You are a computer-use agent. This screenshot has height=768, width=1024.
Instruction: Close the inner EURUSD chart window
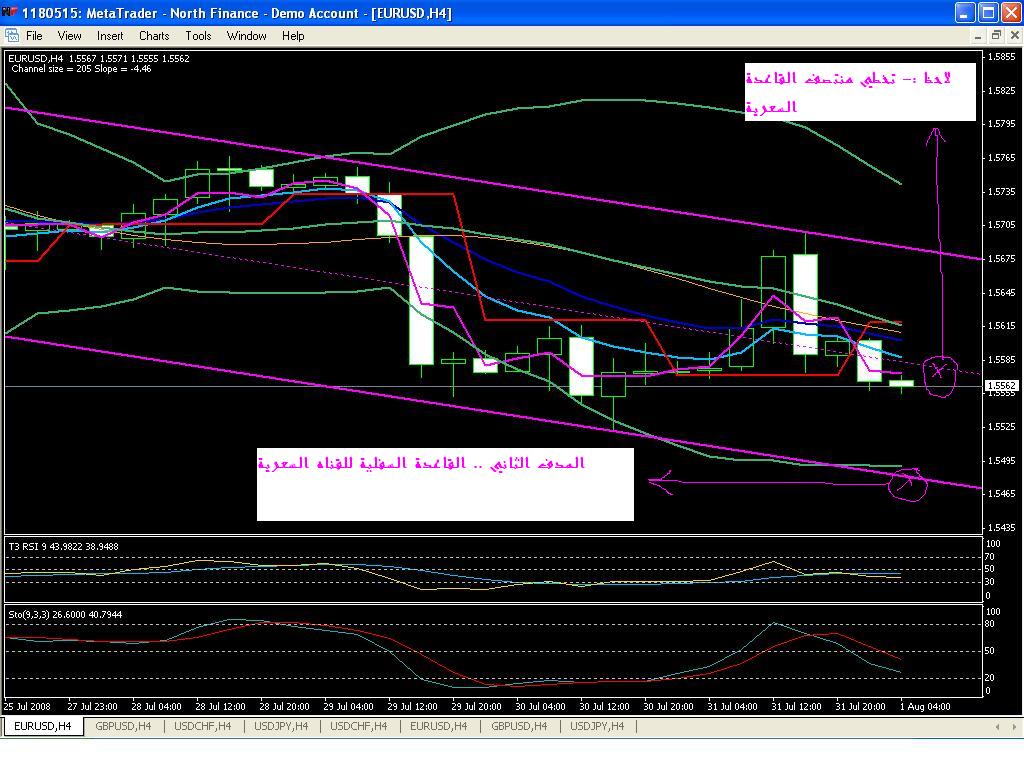tap(1014, 36)
